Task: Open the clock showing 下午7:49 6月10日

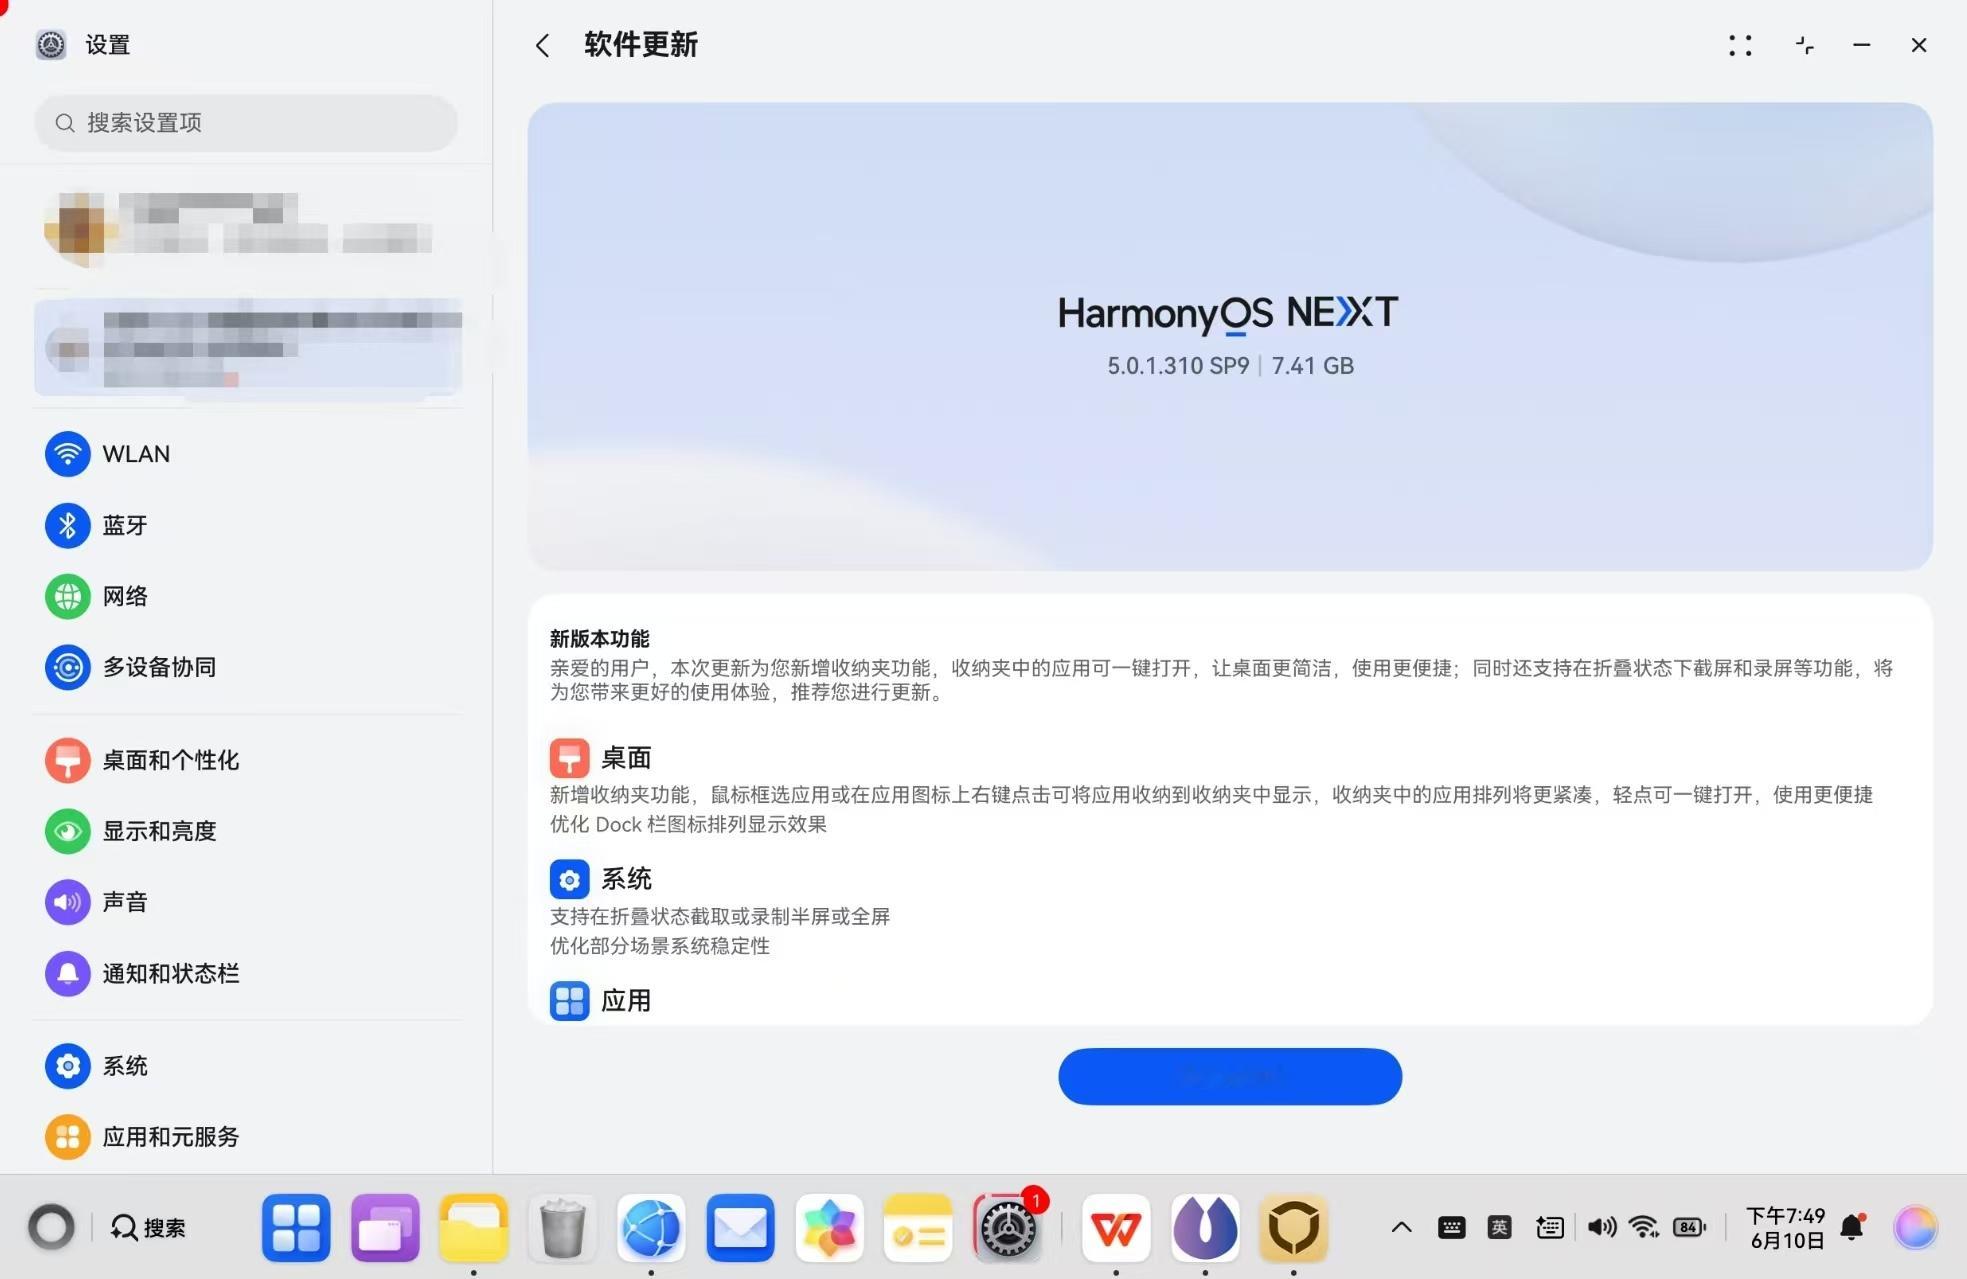Action: (1786, 1227)
